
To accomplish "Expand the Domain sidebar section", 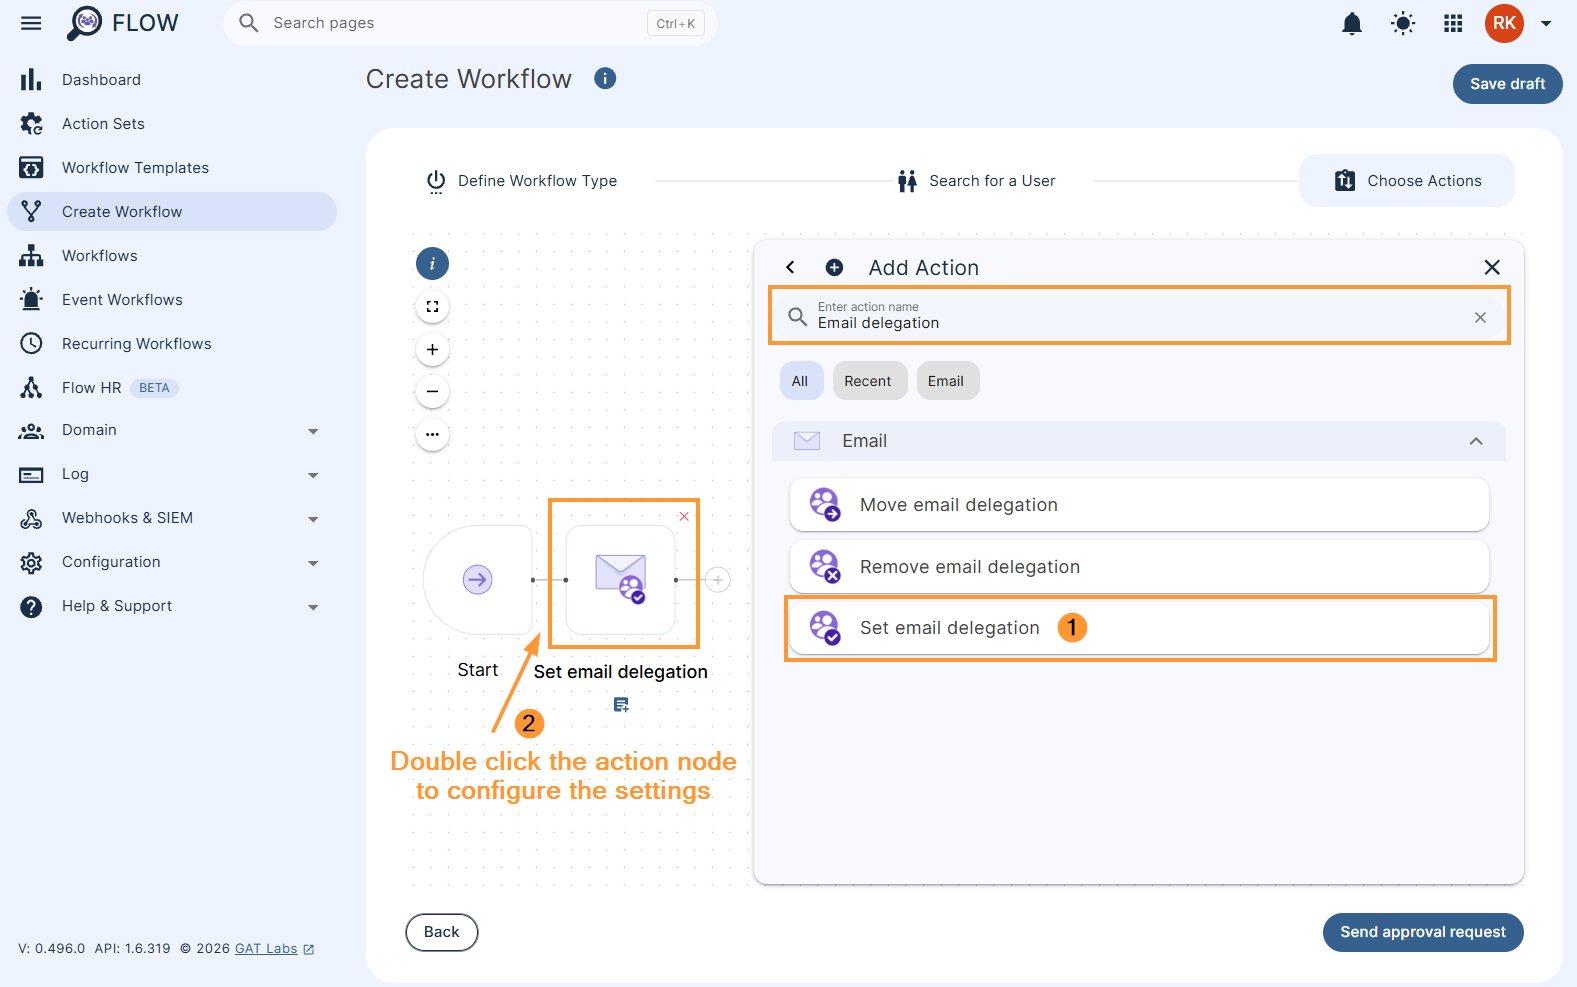I will click(172, 430).
